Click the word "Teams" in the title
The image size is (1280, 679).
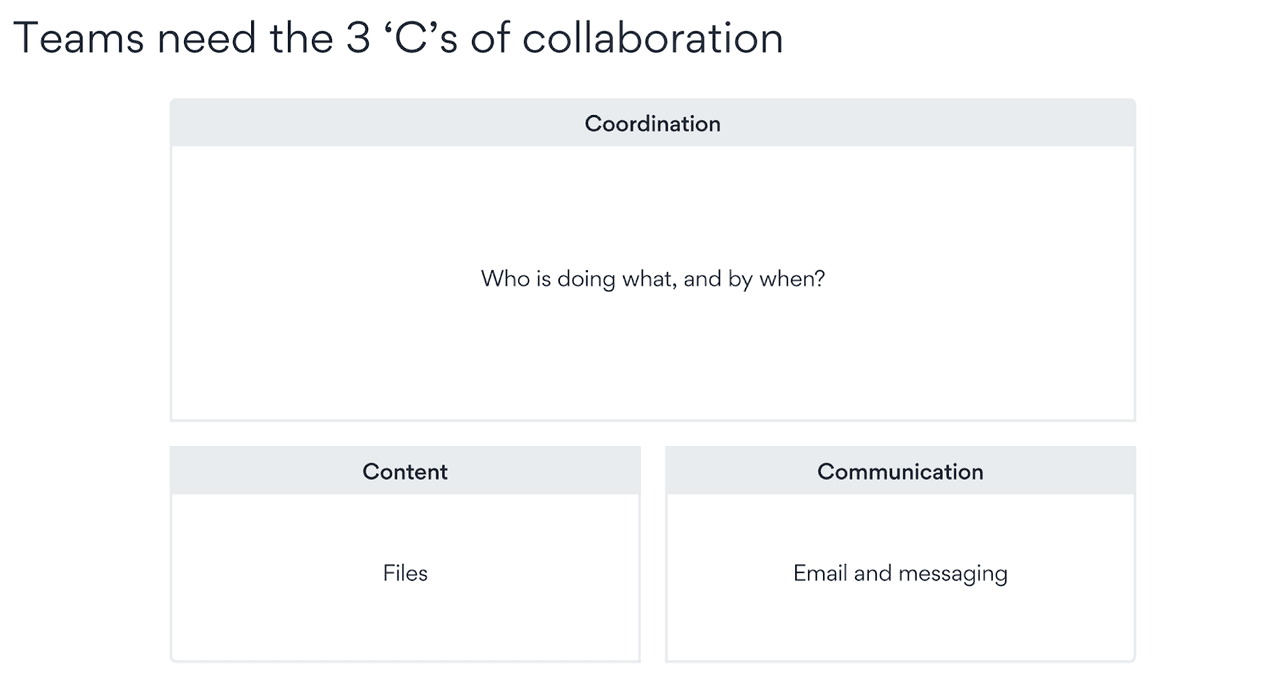point(79,38)
